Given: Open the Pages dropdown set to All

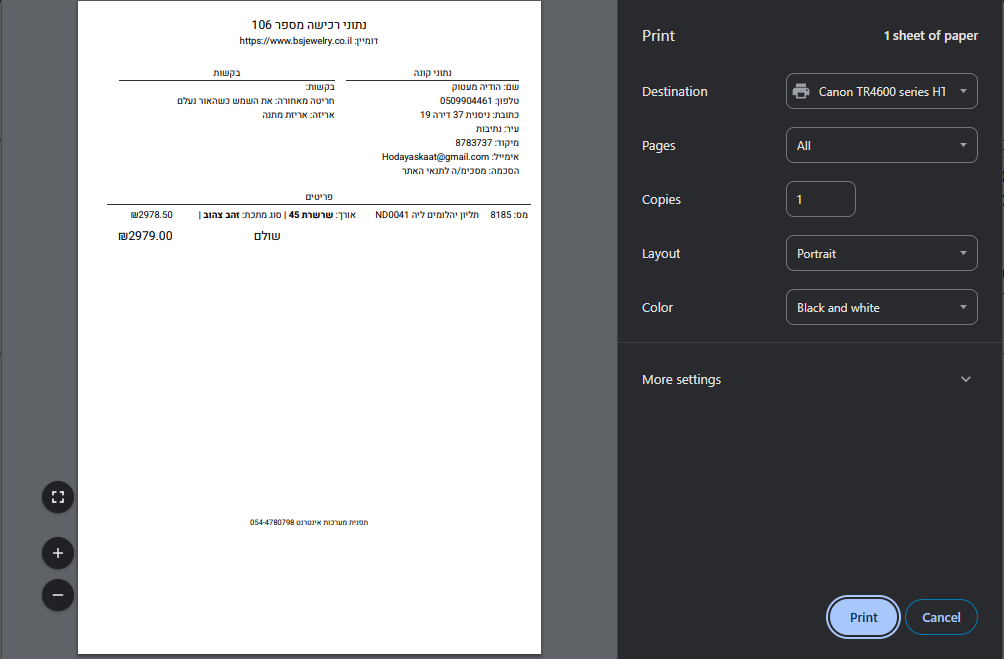Looking at the screenshot, I should [x=881, y=146].
